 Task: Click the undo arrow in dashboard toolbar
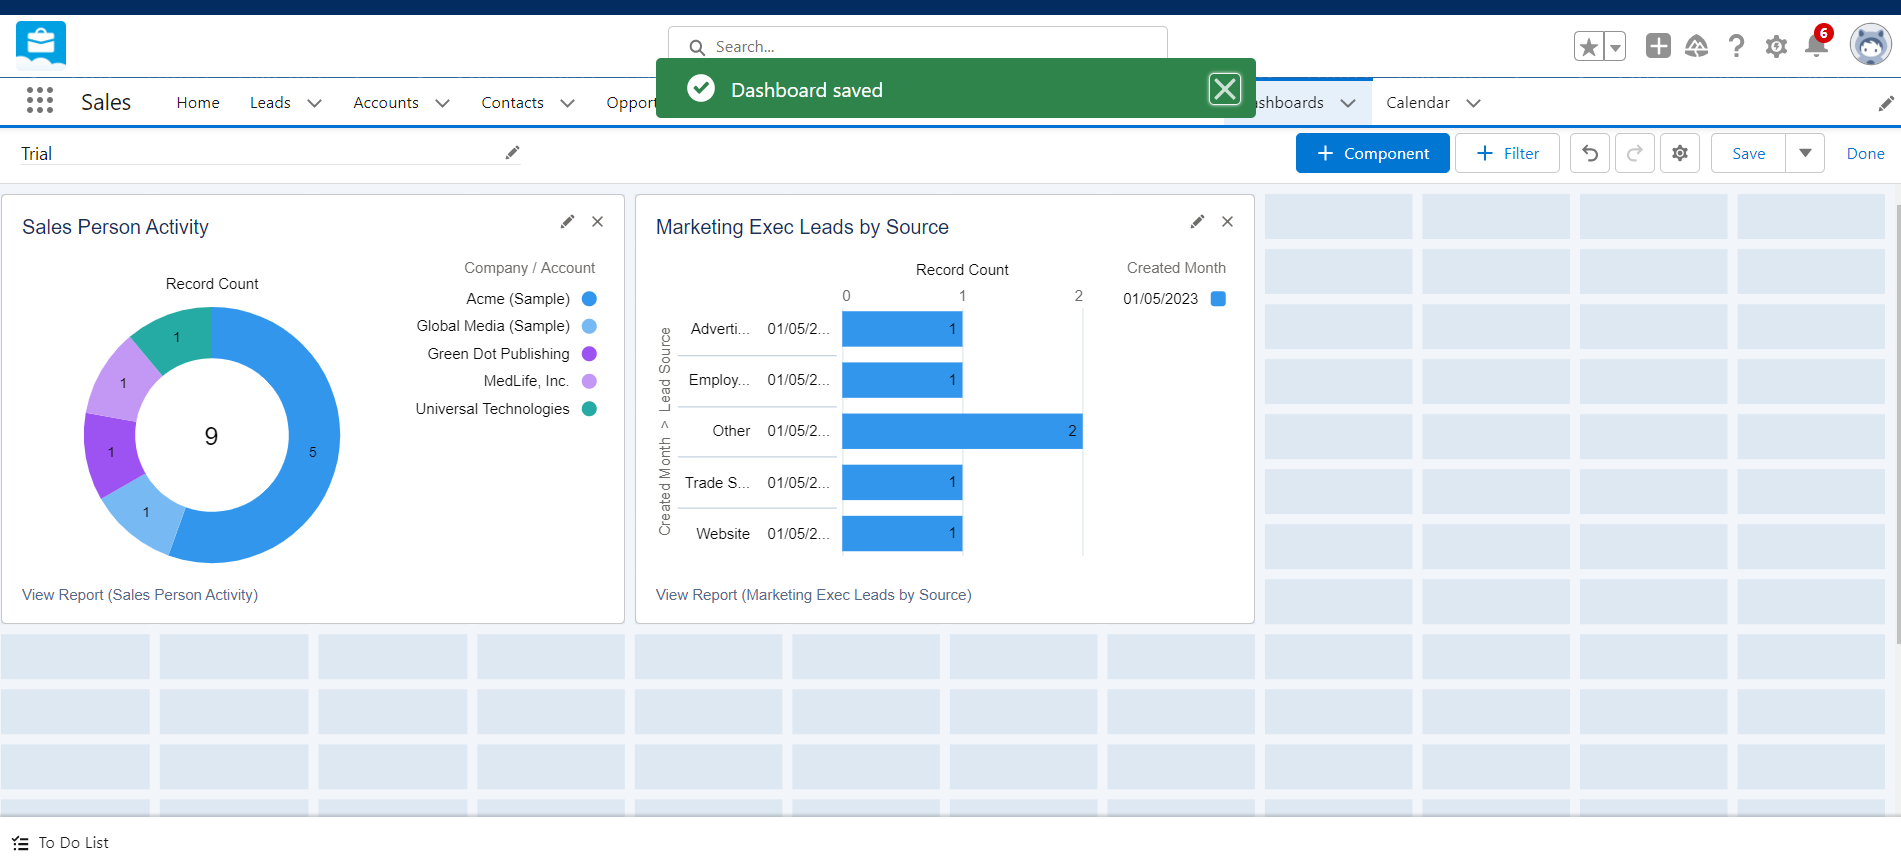tap(1589, 154)
